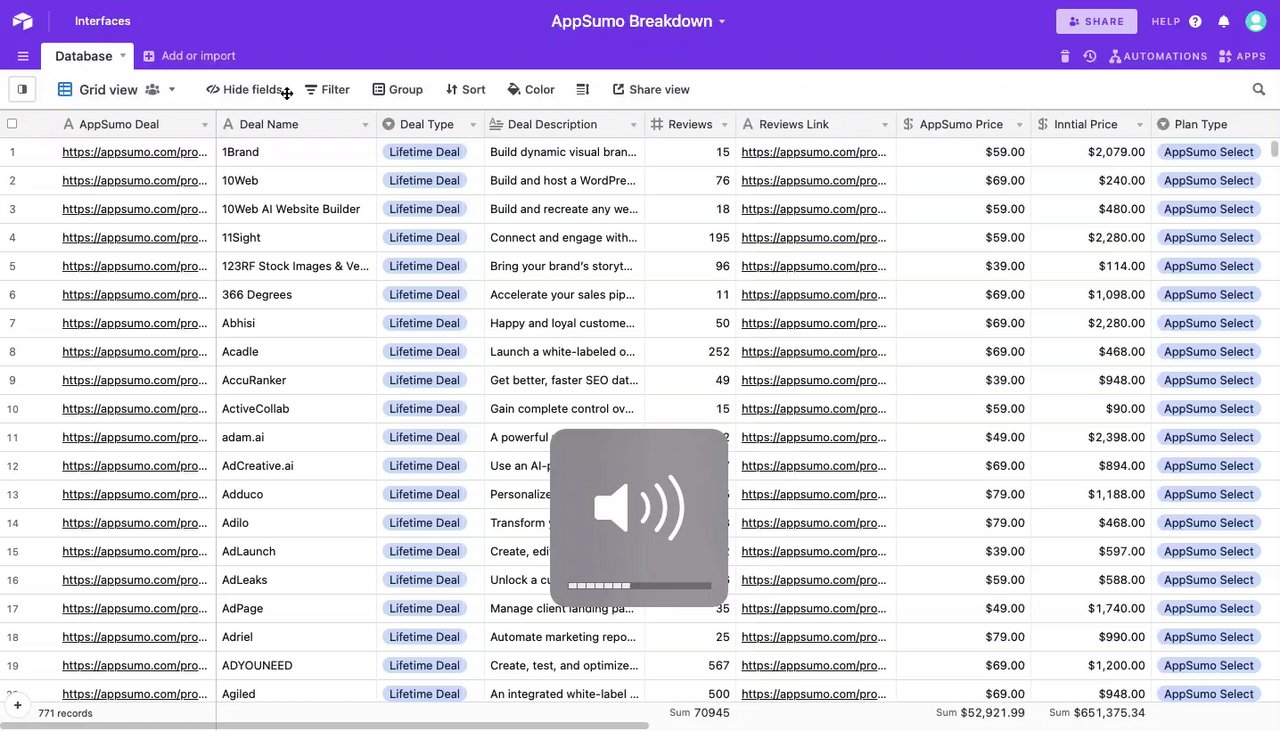Screen dimensions: 1280x731
Task: Open Deal Description column dropdown
Action: 633,125
